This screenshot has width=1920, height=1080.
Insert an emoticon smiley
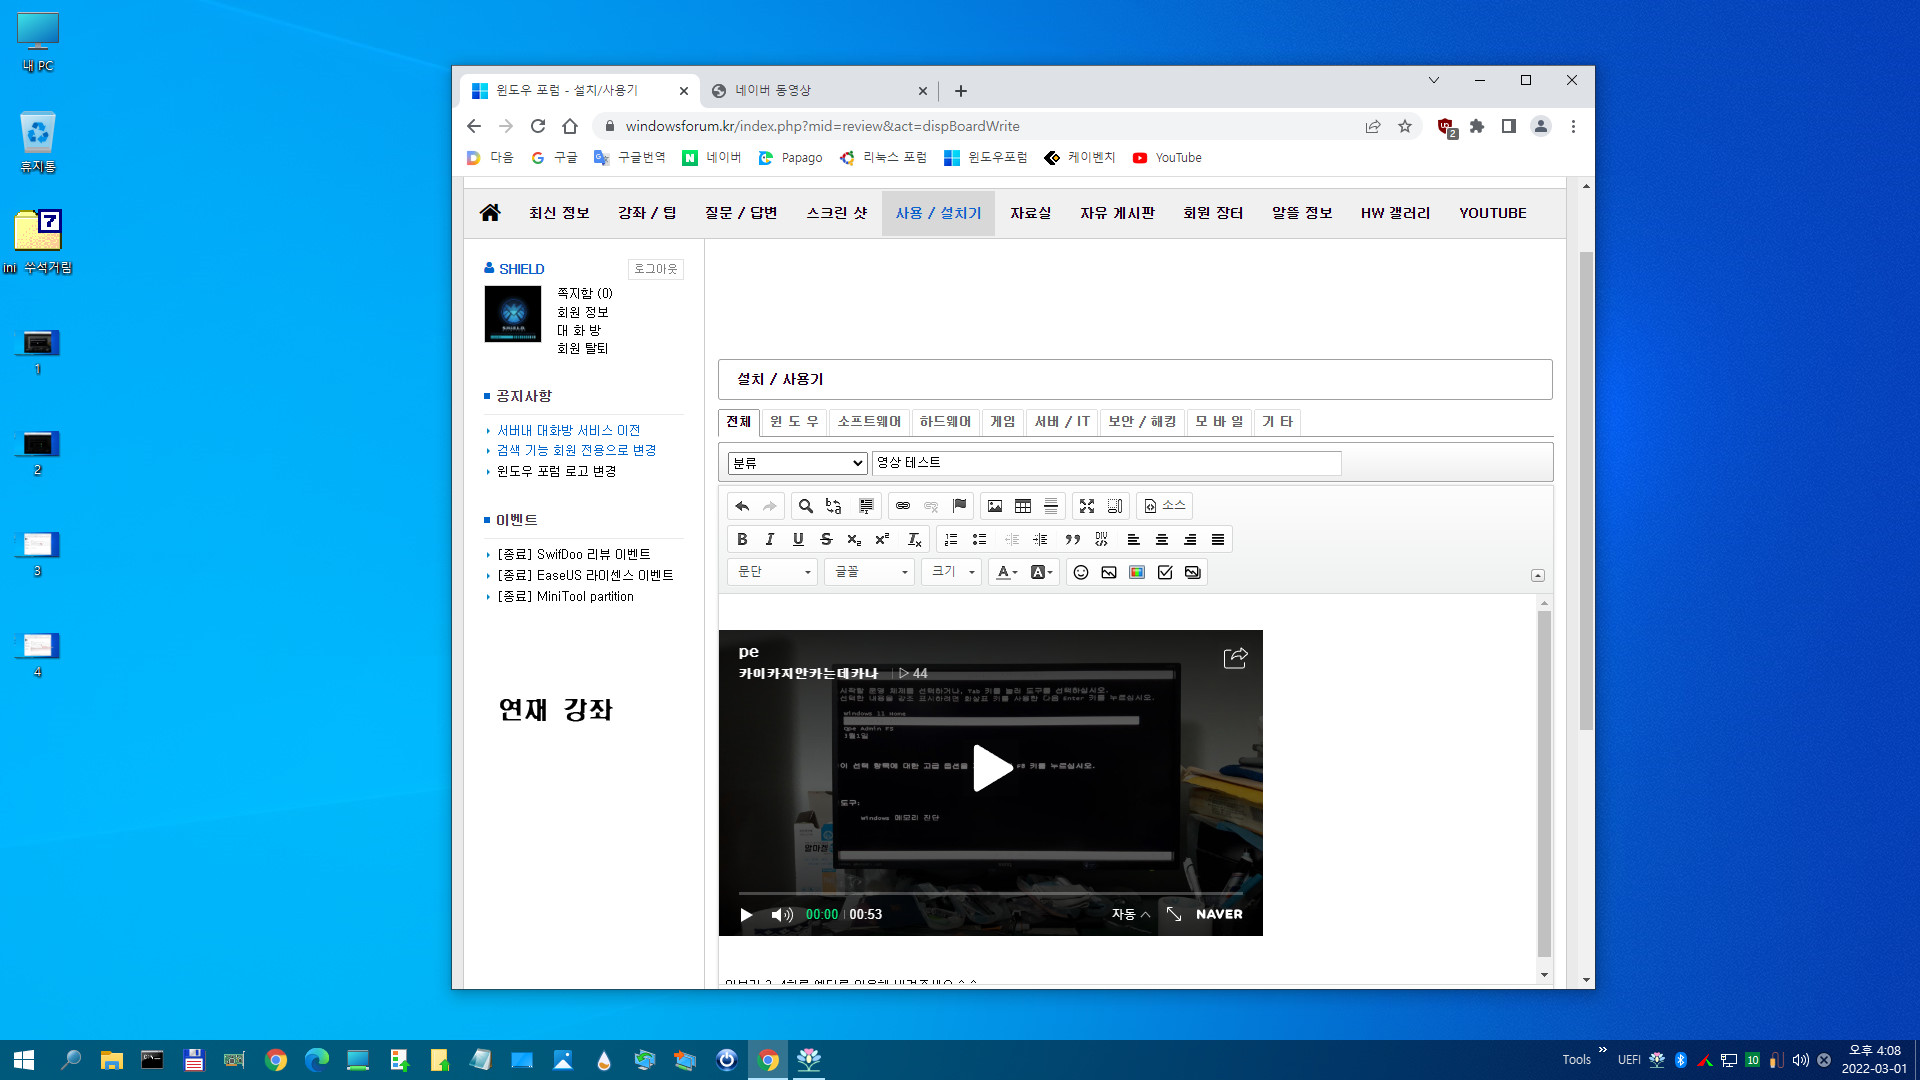pos(1081,572)
